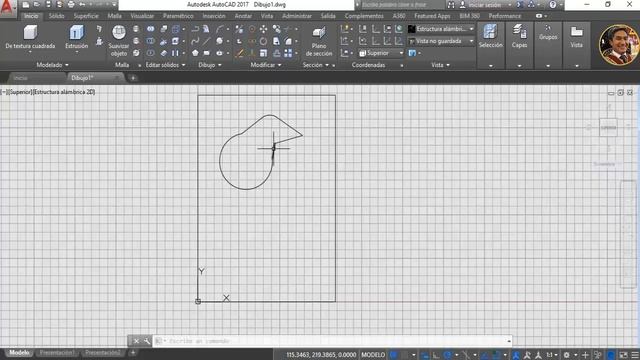640x360 pixels.
Task: Click the viewport label Superior Estructura alámbrica 2D
Action: click(x=48, y=92)
